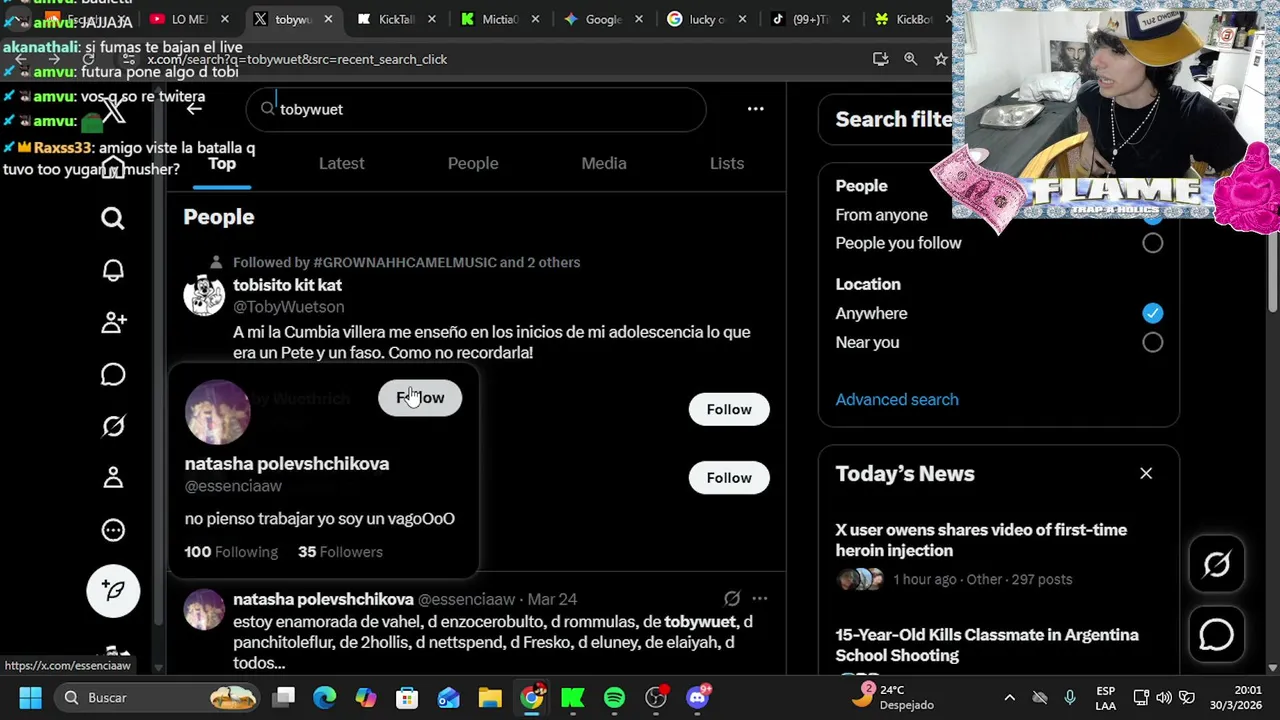1280x720 pixels.
Task: Switch to the Latest search tab
Action: (341, 164)
